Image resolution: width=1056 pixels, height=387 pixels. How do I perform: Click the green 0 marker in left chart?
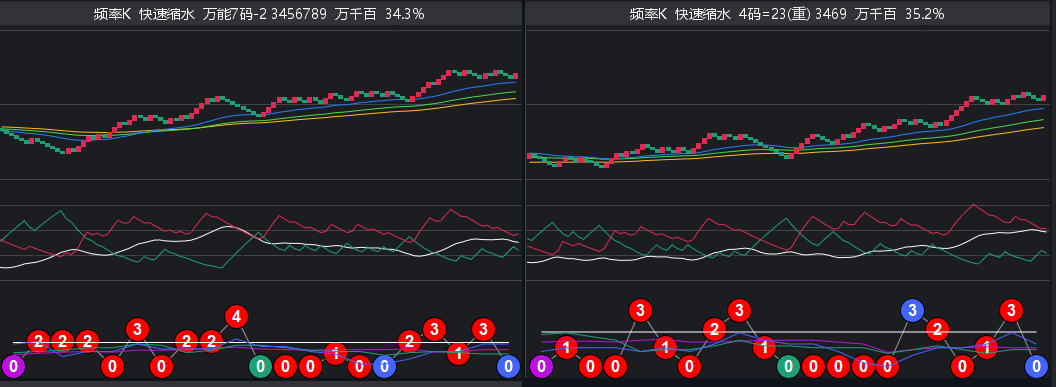261,367
